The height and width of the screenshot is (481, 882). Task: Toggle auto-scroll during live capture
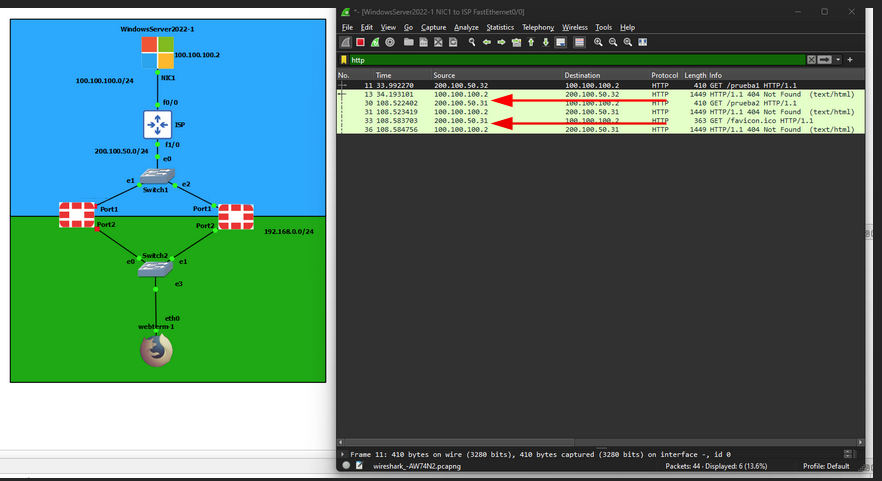click(561, 42)
